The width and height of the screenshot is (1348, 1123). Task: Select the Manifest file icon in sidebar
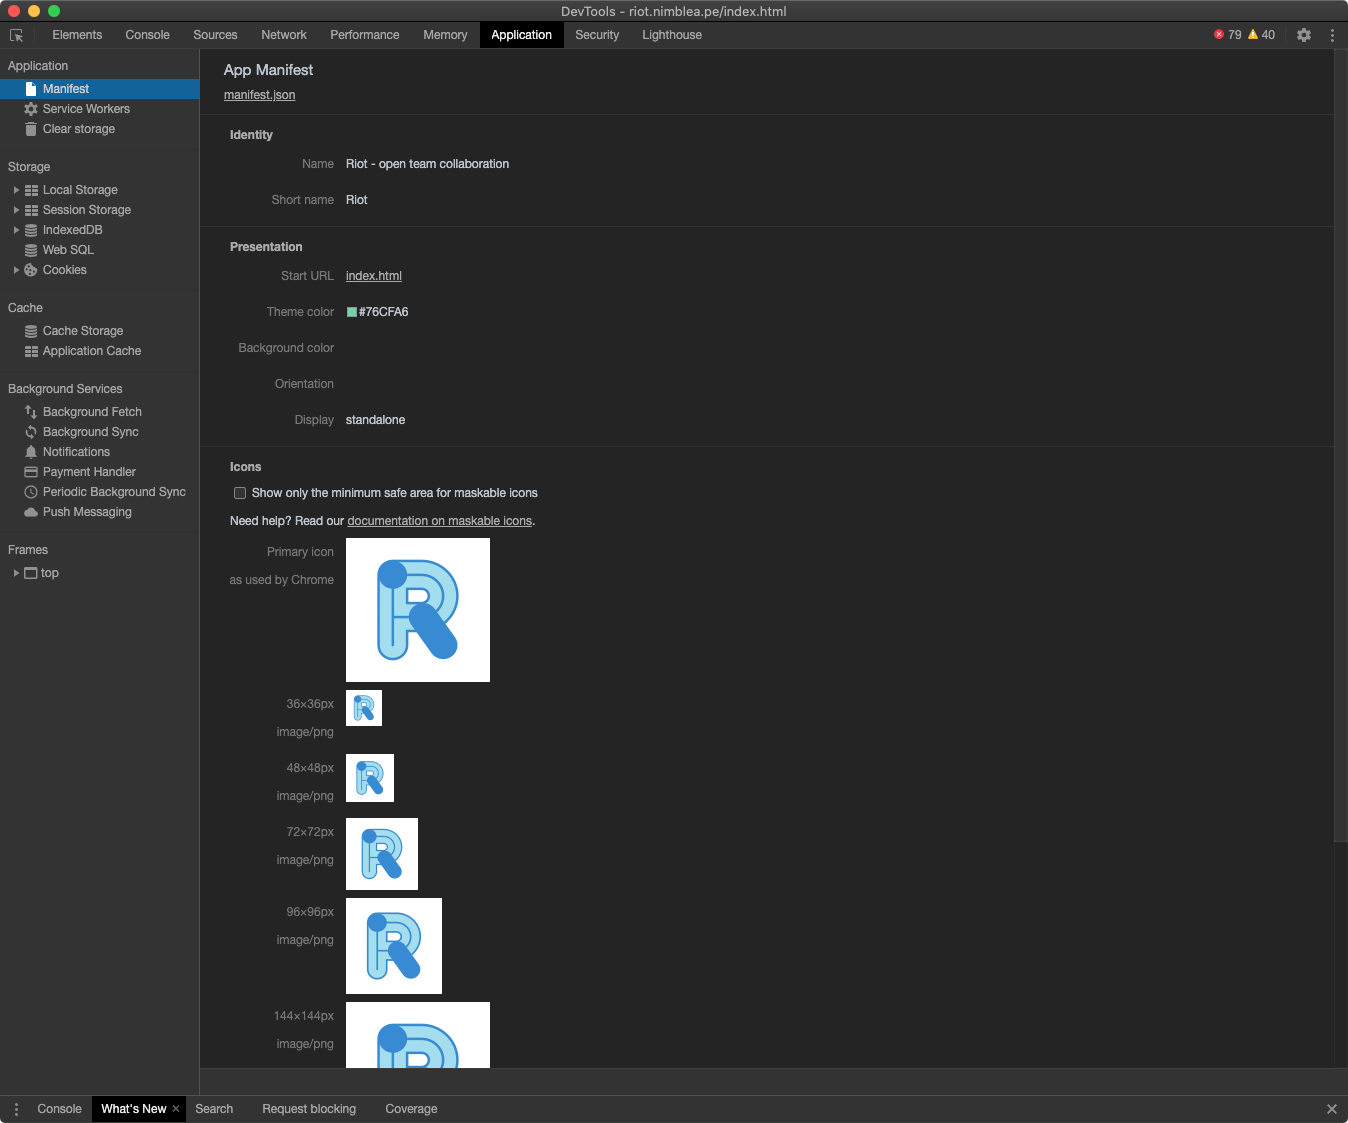[x=31, y=89]
